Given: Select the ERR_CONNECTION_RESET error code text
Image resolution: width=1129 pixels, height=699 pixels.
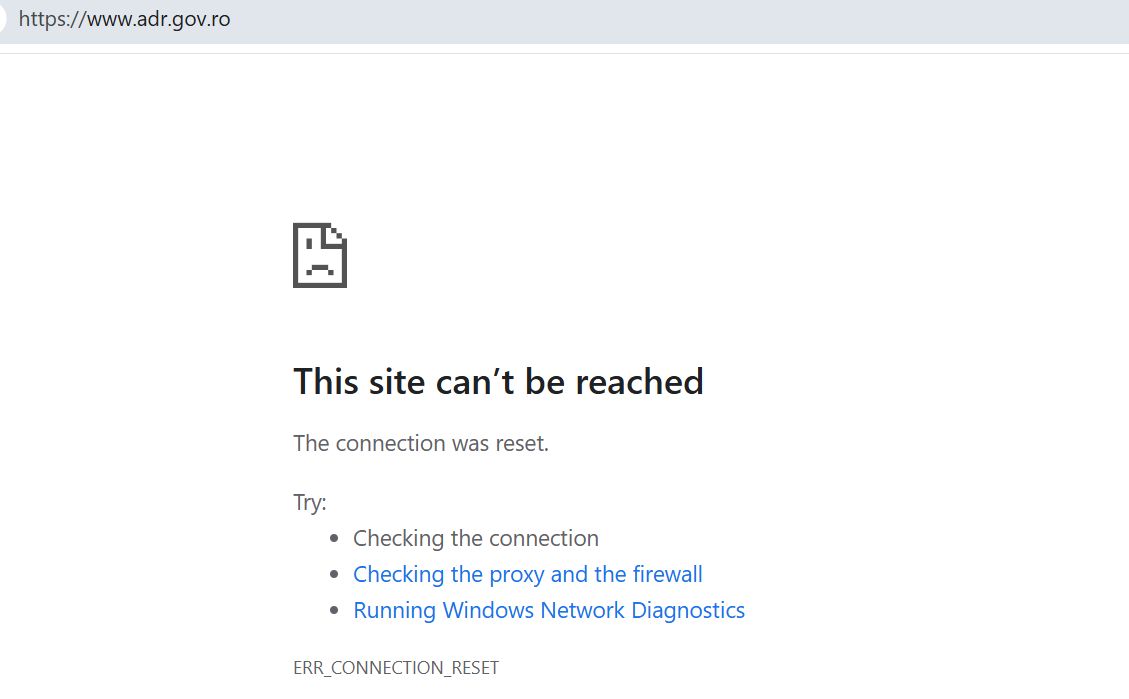Looking at the screenshot, I should [395, 668].
